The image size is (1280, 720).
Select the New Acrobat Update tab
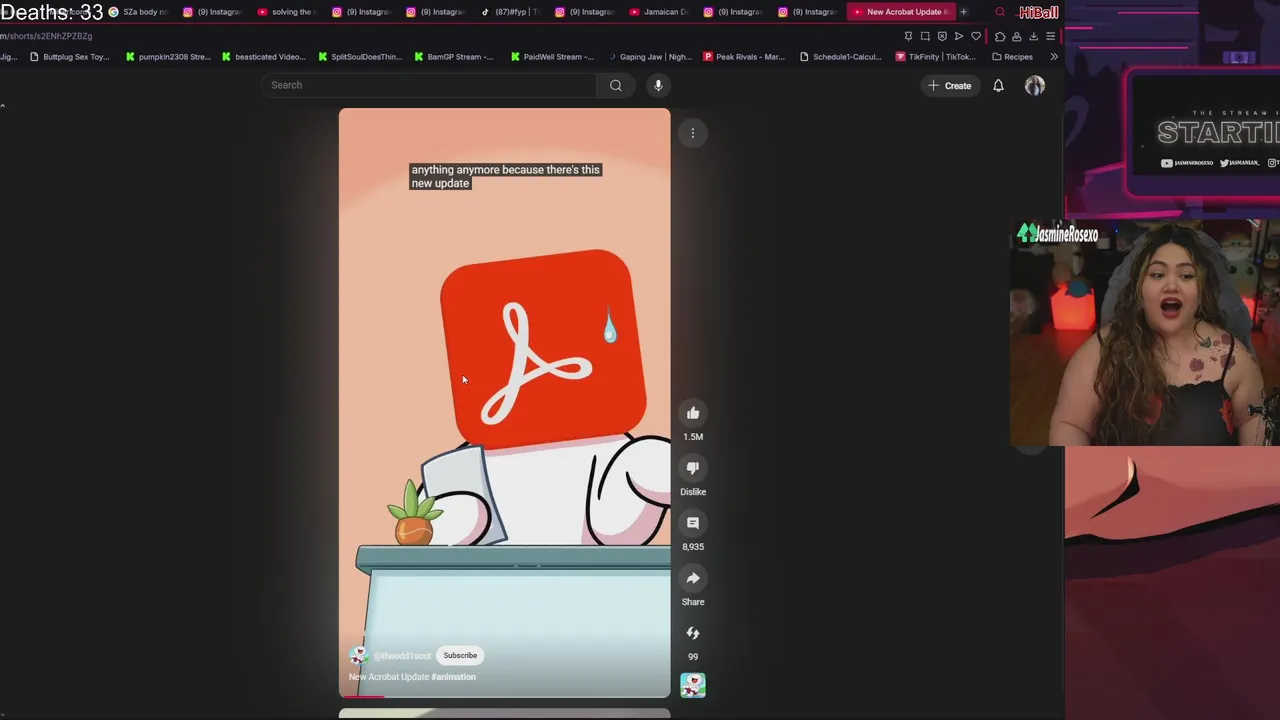(899, 12)
